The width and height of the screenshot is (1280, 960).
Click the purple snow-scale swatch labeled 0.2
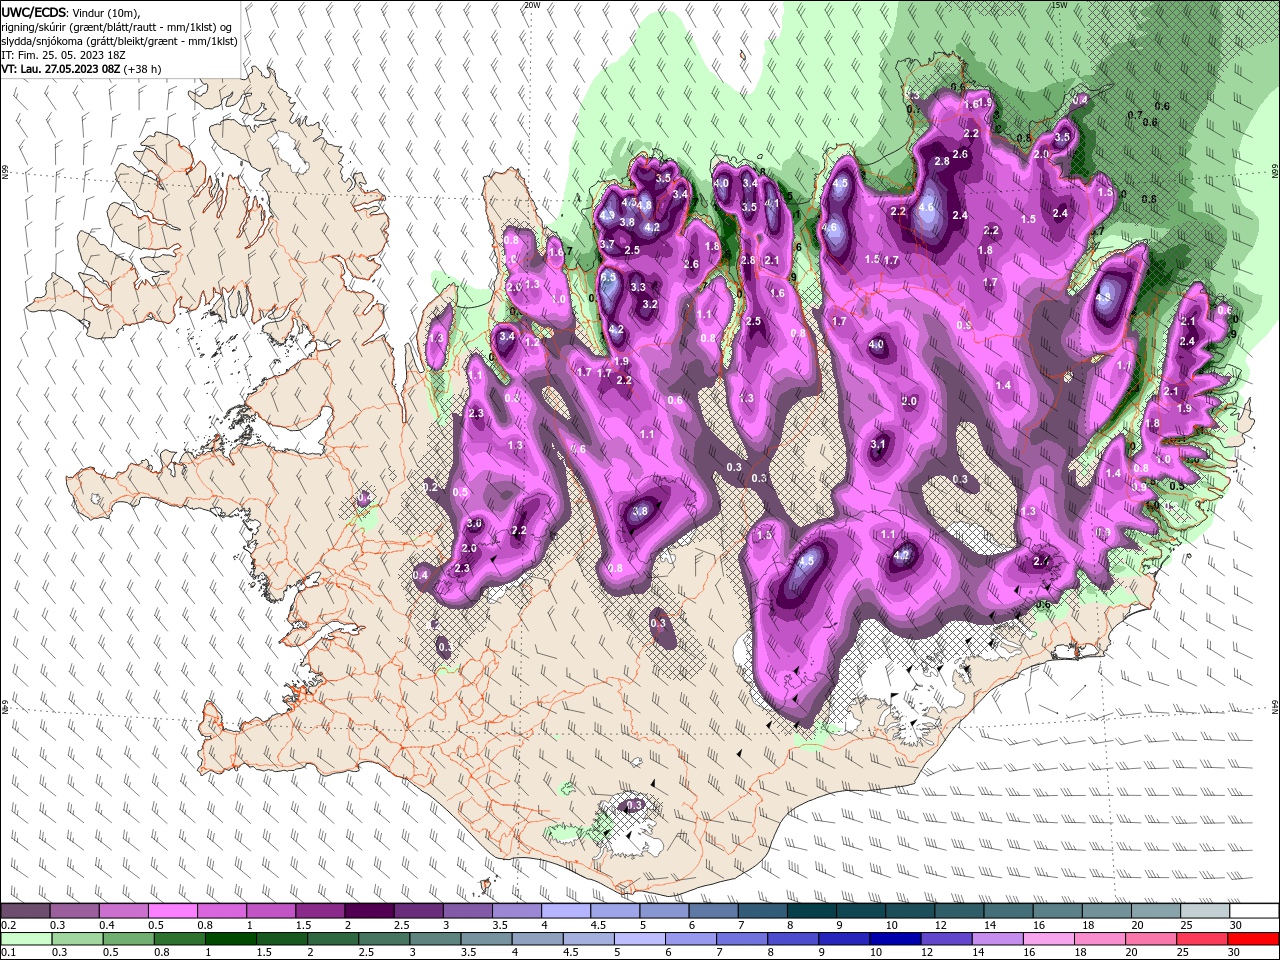click(x=25, y=911)
